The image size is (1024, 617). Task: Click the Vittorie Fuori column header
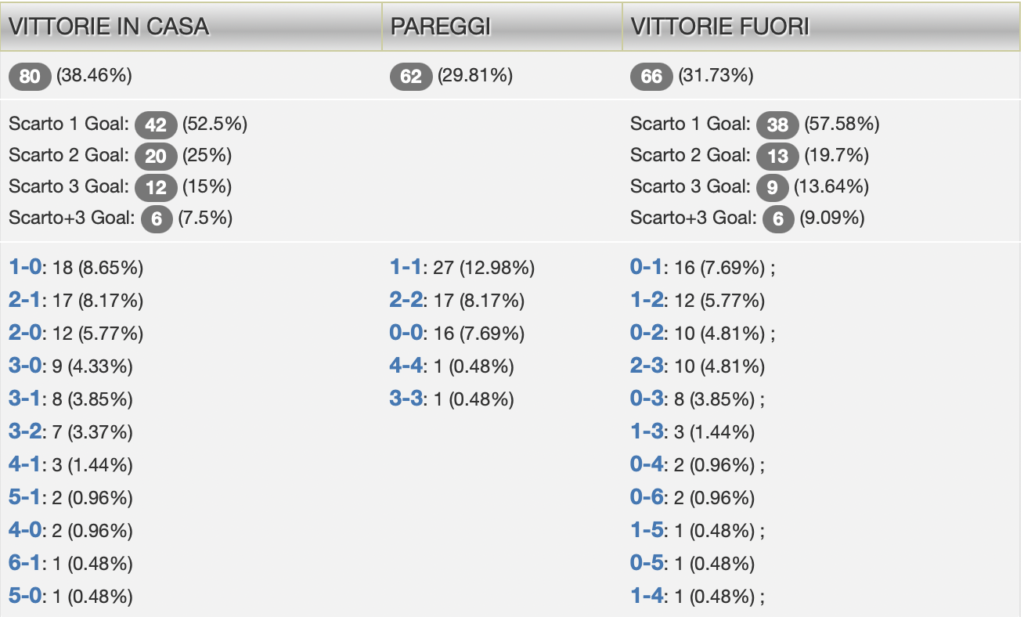click(x=720, y=27)
